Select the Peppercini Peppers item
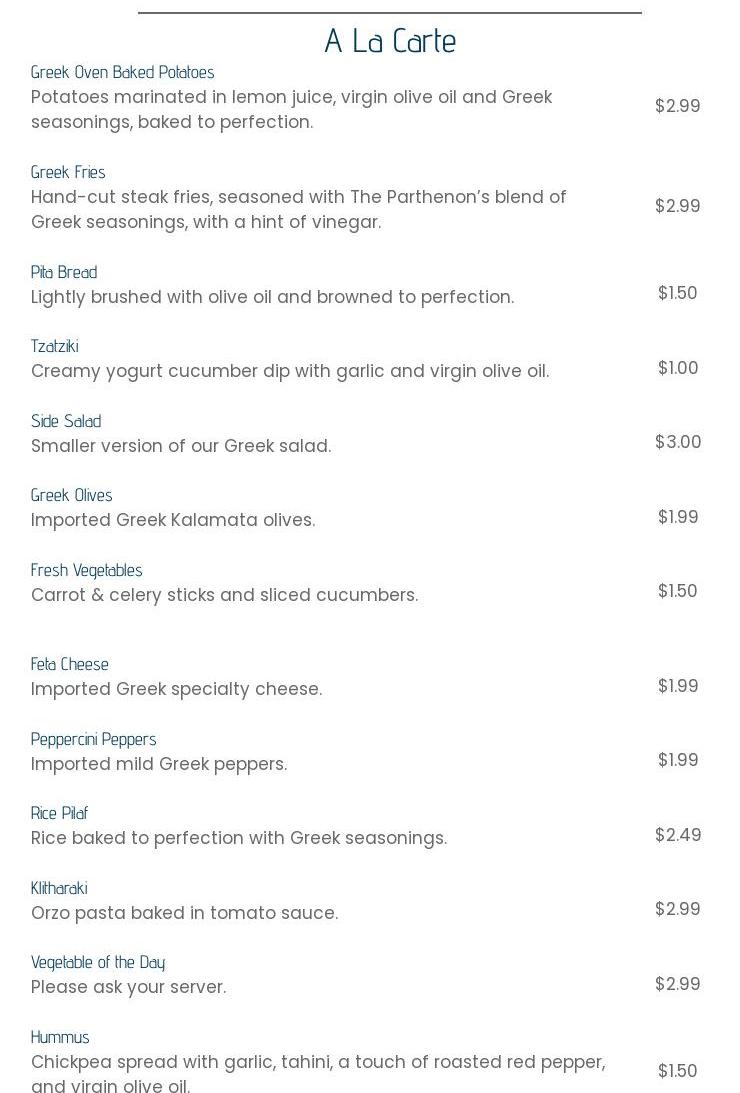Image resolution: width=740 pixels, height=1093 pixels. pos(93,740)
